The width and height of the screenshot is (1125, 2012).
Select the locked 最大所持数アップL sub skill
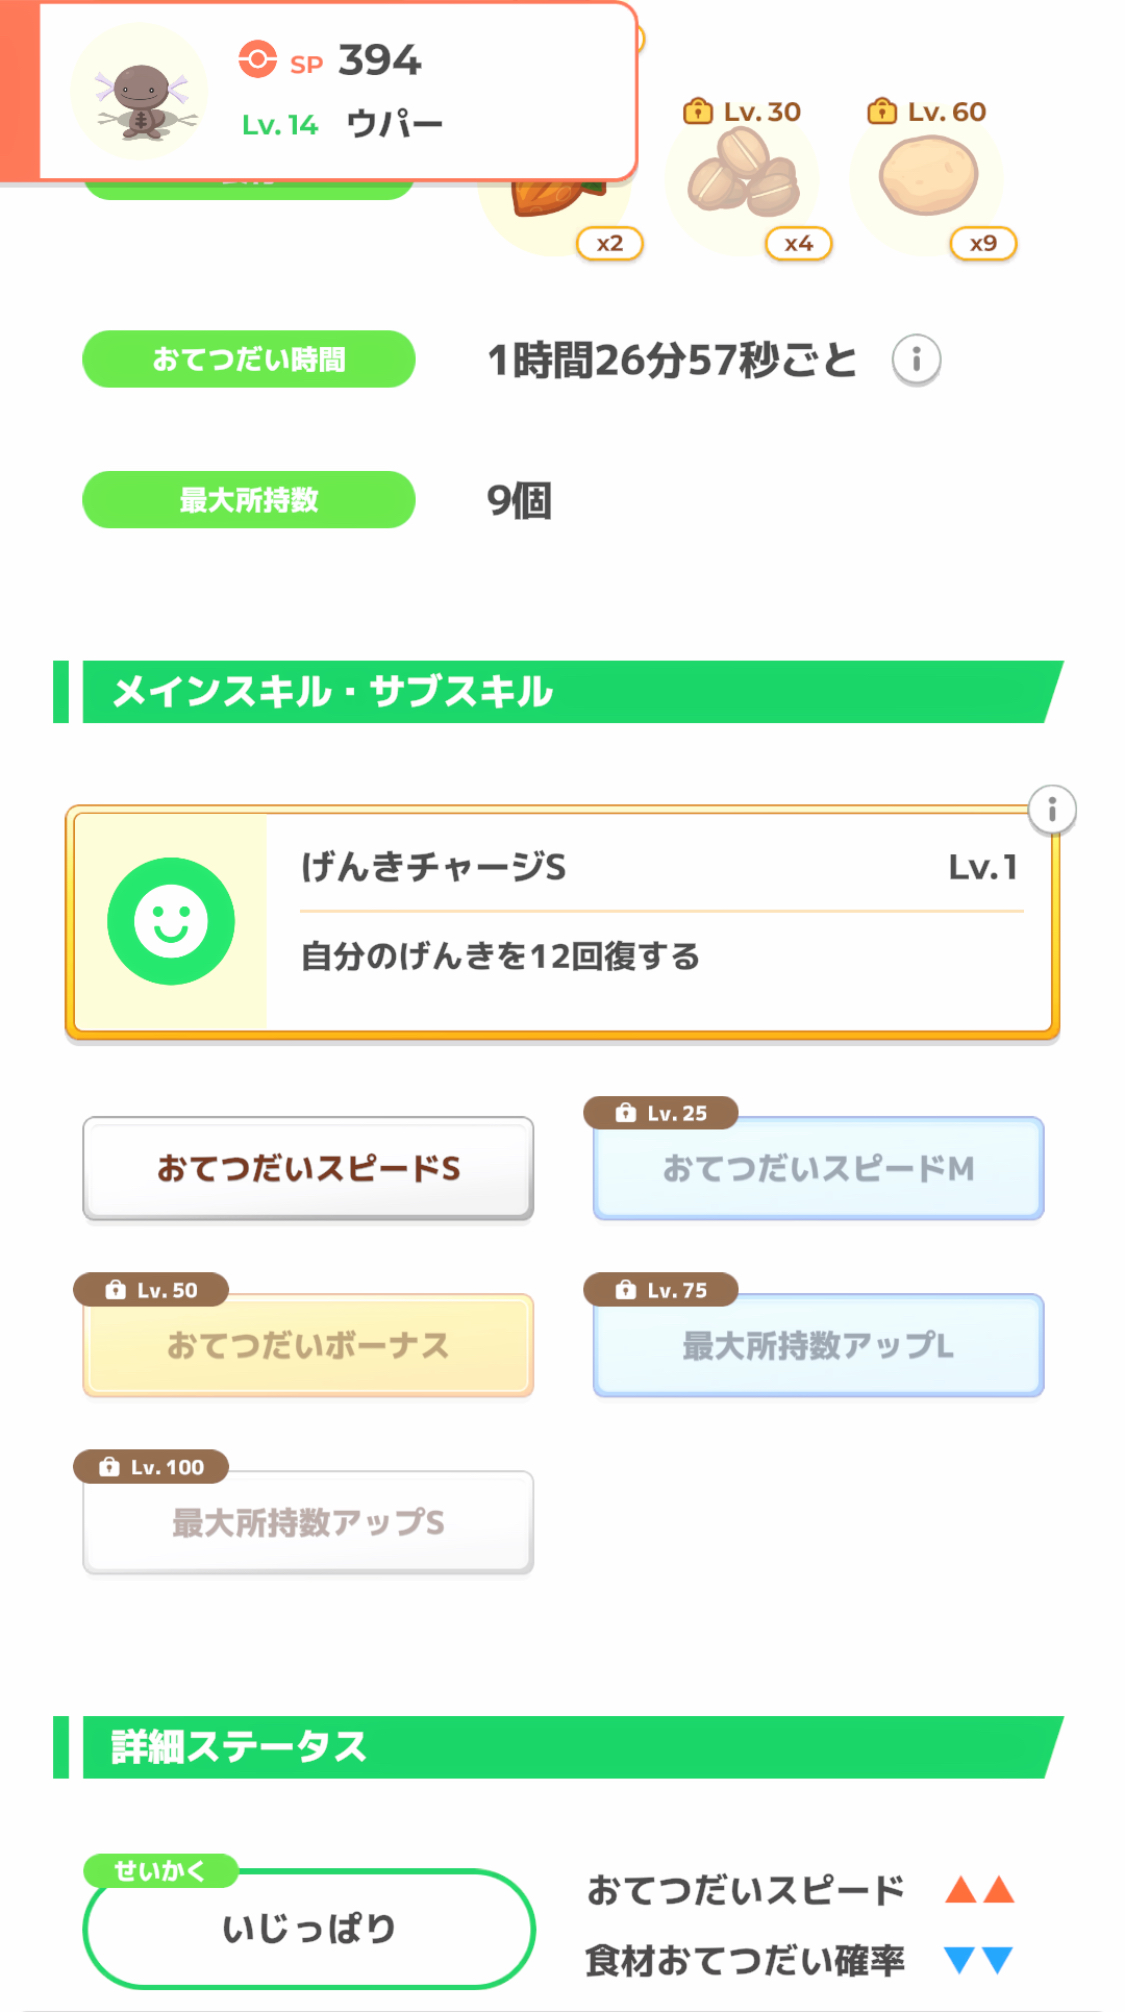coord(818,1345)
